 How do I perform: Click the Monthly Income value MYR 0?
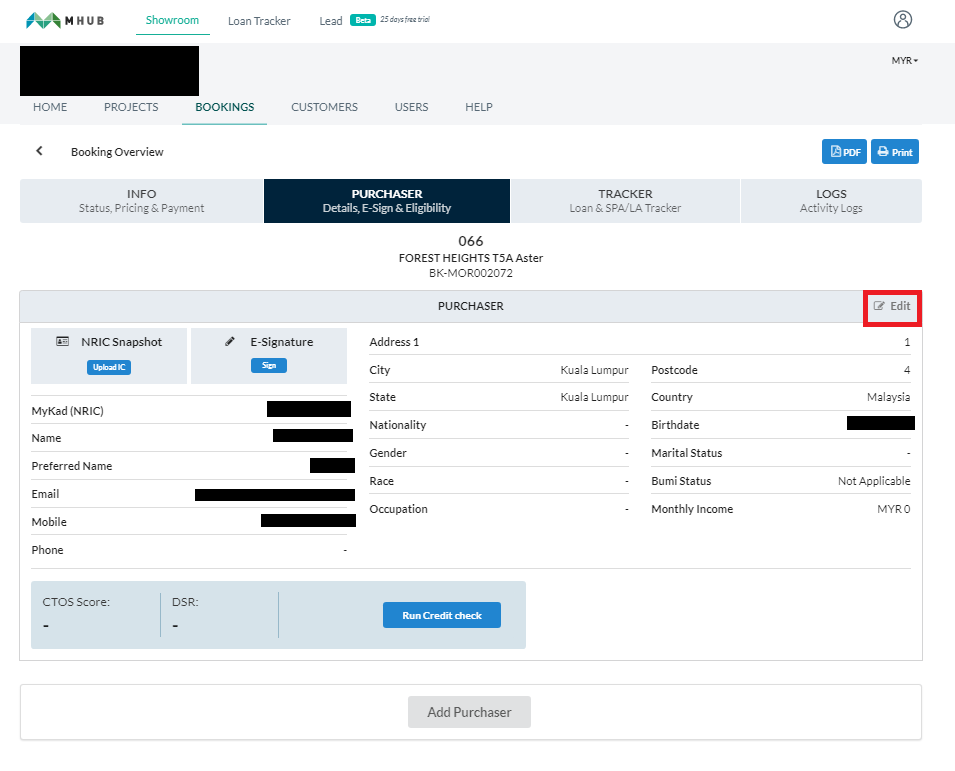(893, 509)
